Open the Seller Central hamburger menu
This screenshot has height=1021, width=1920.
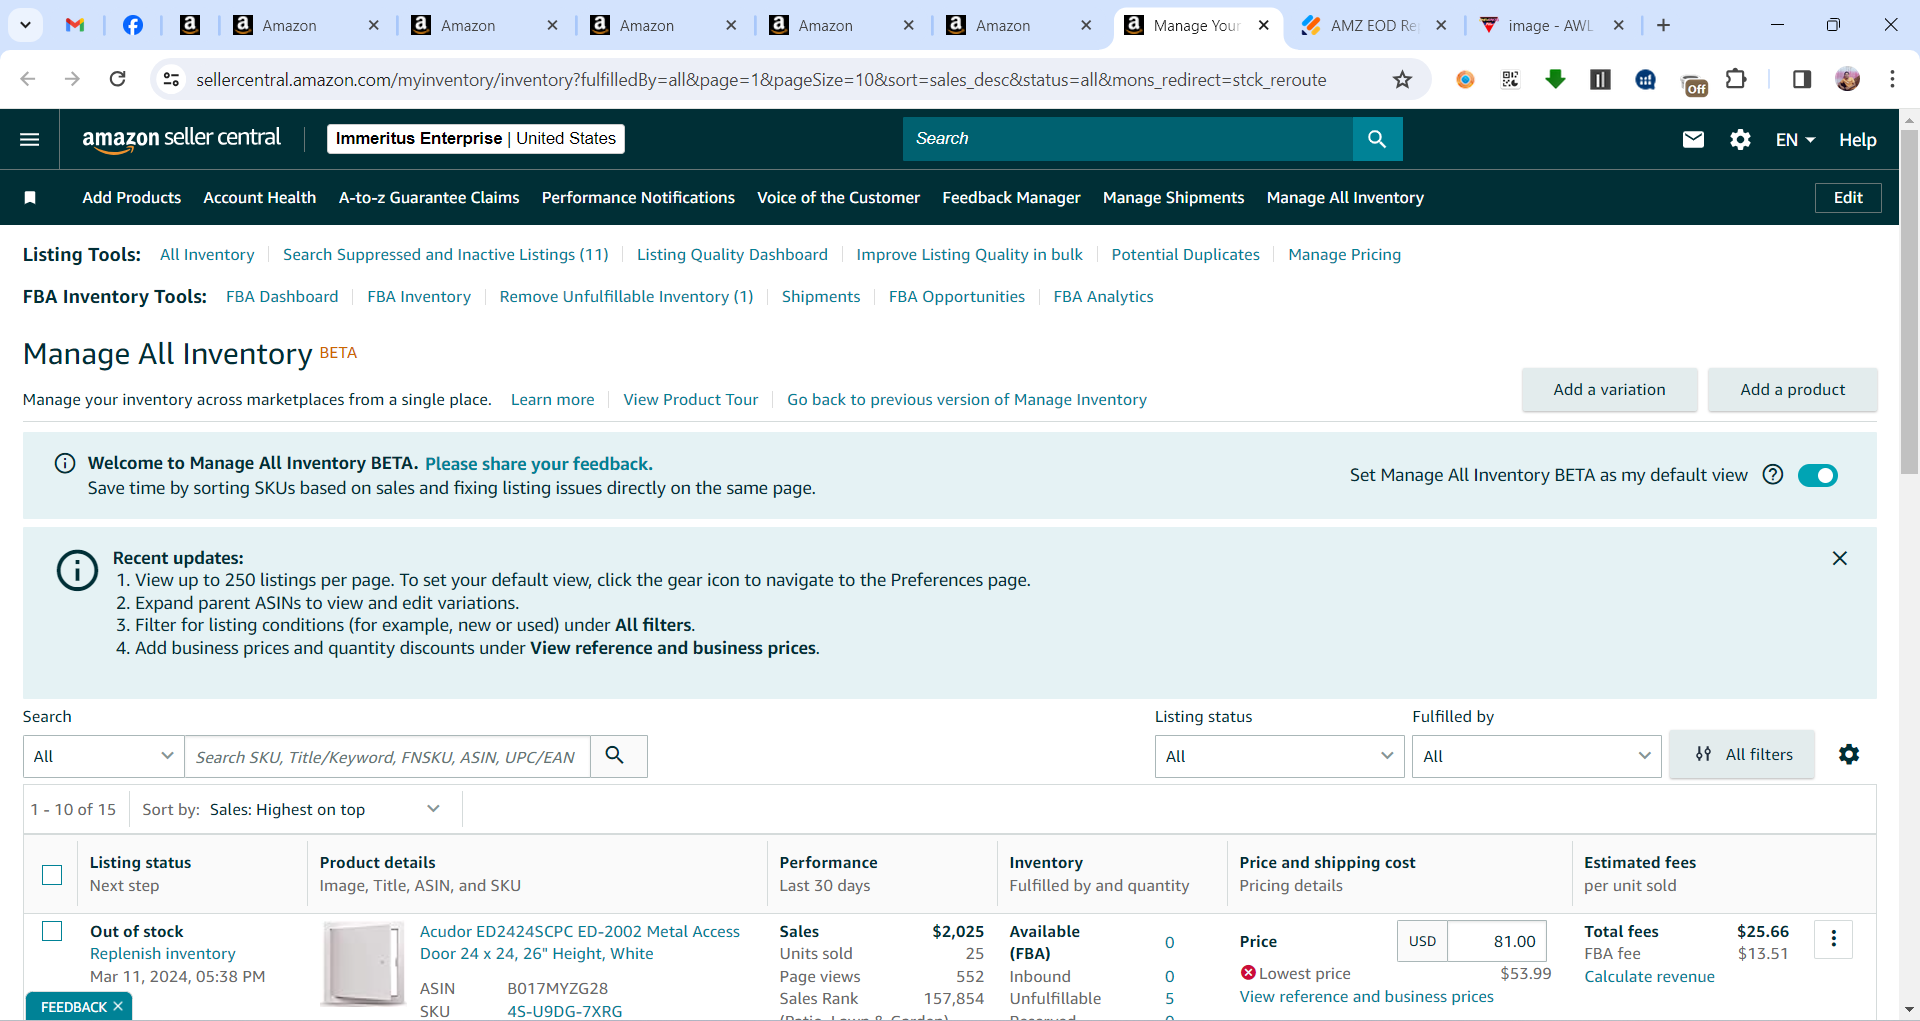click(30, 139)
